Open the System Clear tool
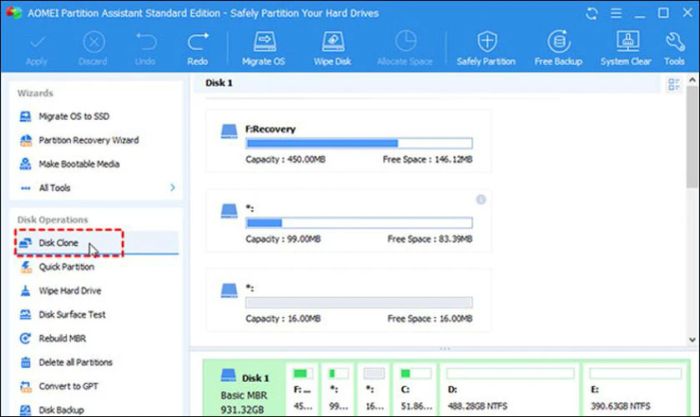The width and height of the screenshot is (700, 417). 625,49
